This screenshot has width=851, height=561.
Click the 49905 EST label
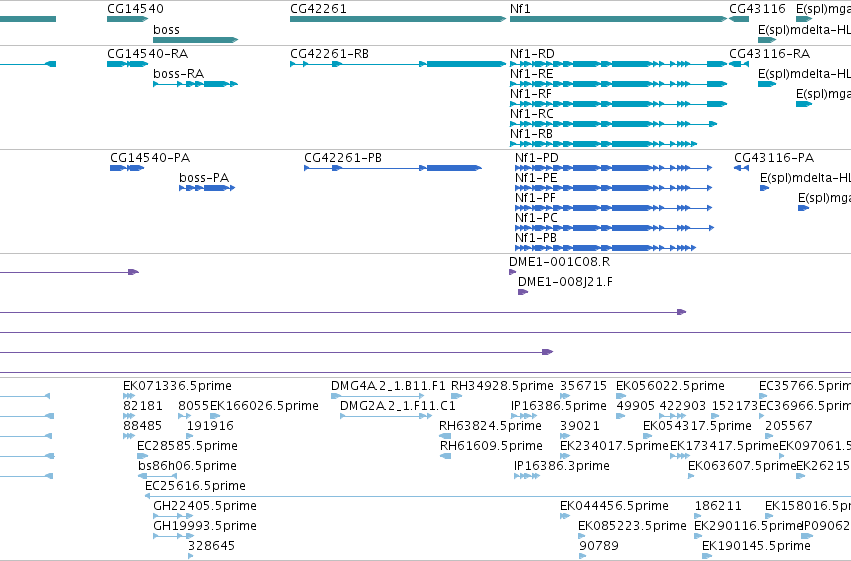[636, 406]
